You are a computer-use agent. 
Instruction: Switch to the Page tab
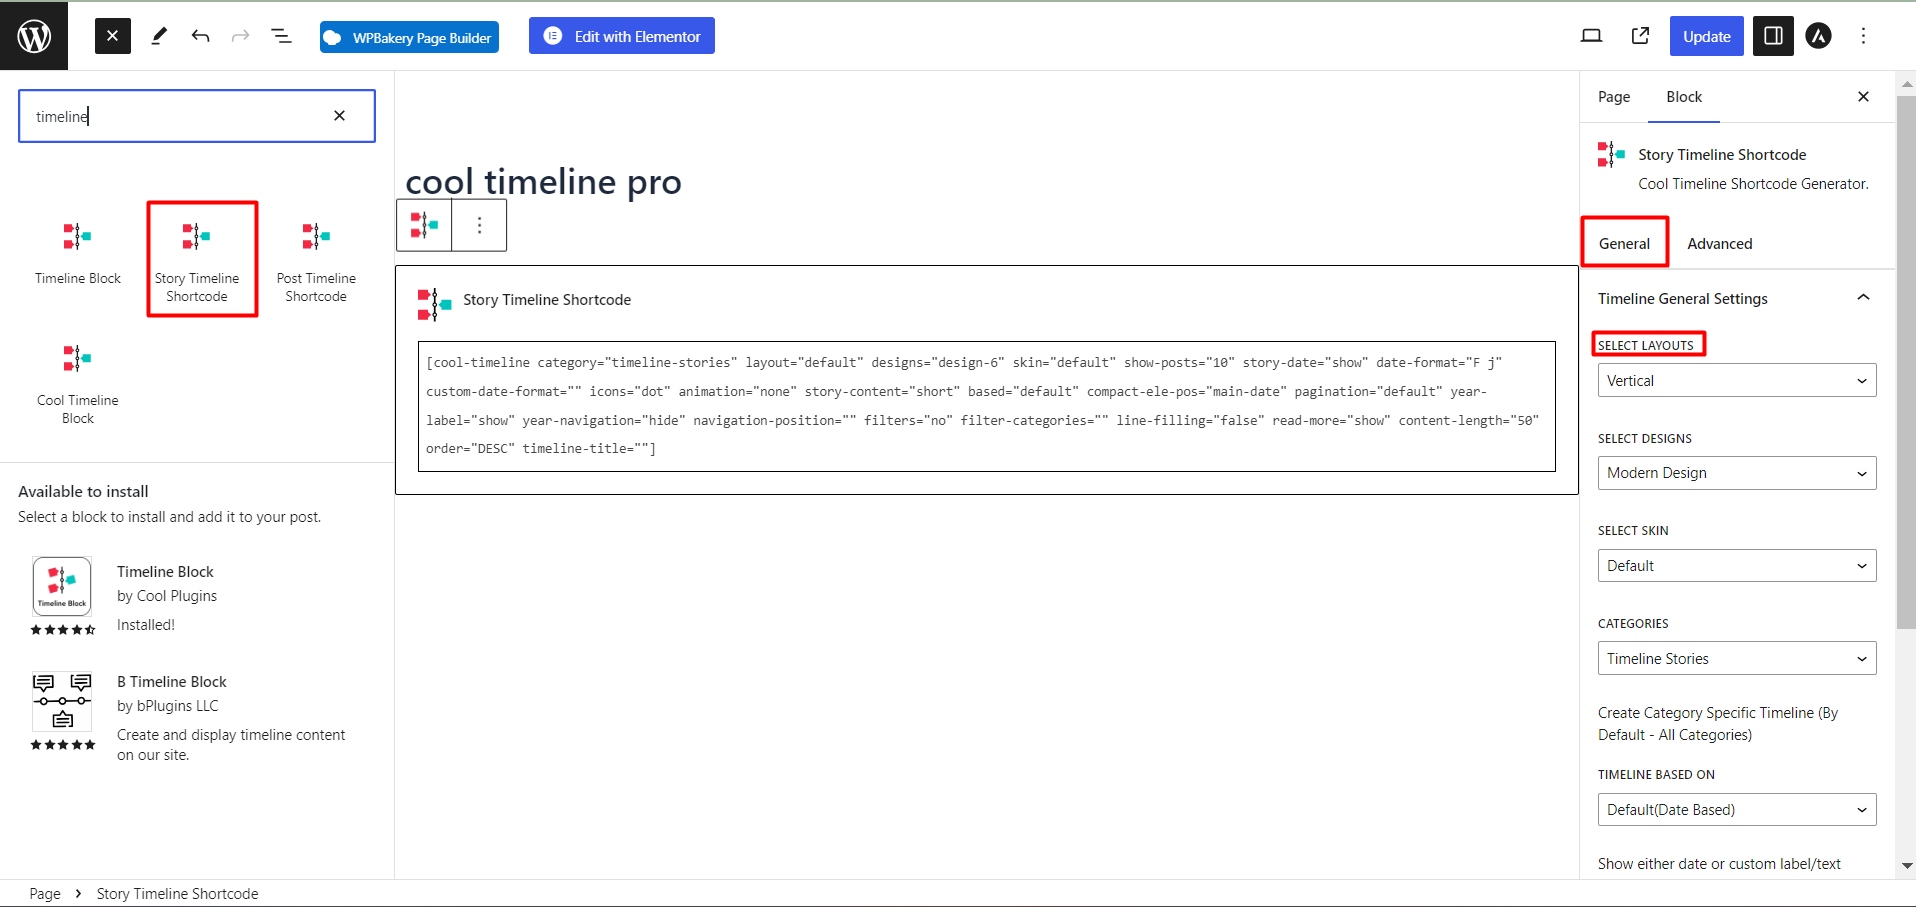pos(1614,97)
